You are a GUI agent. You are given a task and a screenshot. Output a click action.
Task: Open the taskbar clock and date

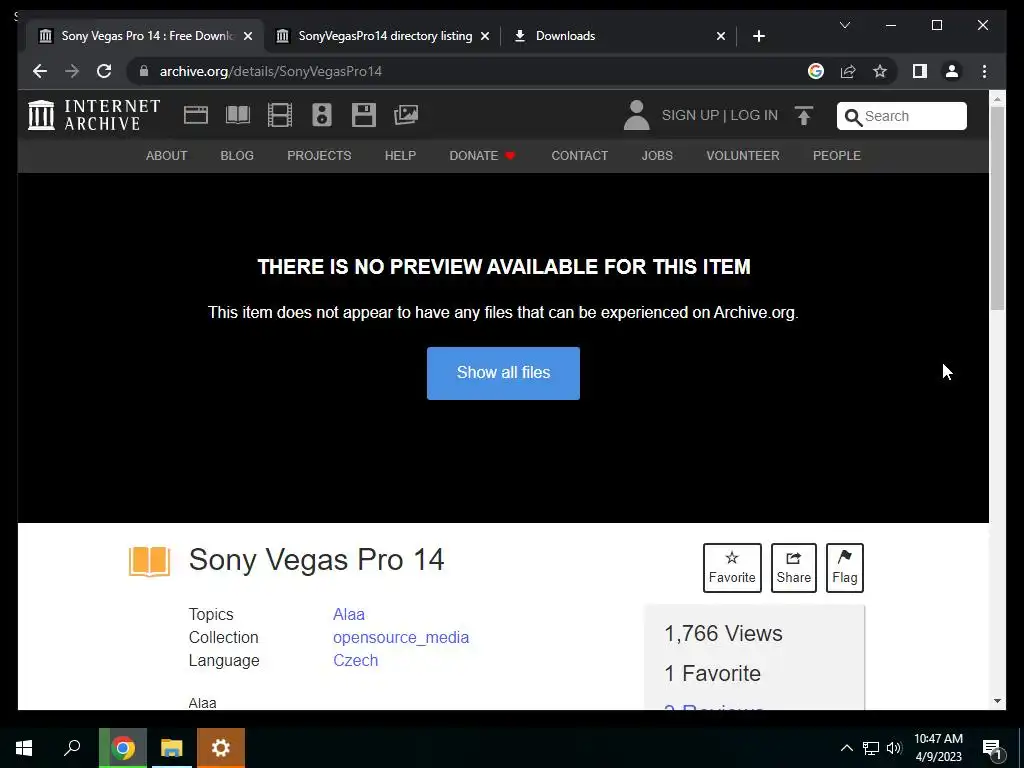click(x=938, y=748)
